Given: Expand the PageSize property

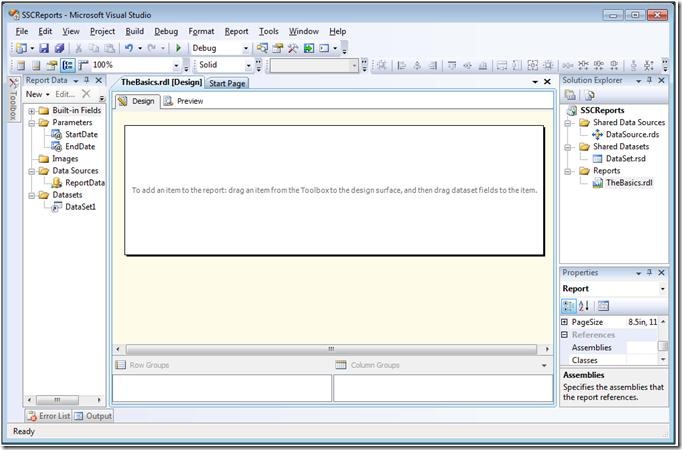Looking at the screenshot, I should 565,322.
